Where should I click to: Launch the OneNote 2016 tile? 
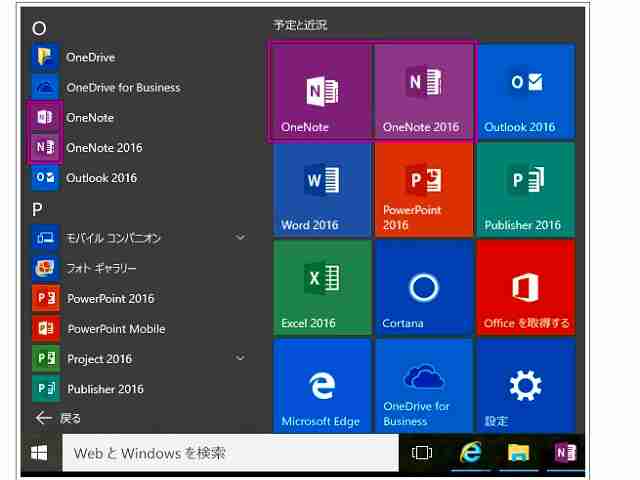click(424, 91)
